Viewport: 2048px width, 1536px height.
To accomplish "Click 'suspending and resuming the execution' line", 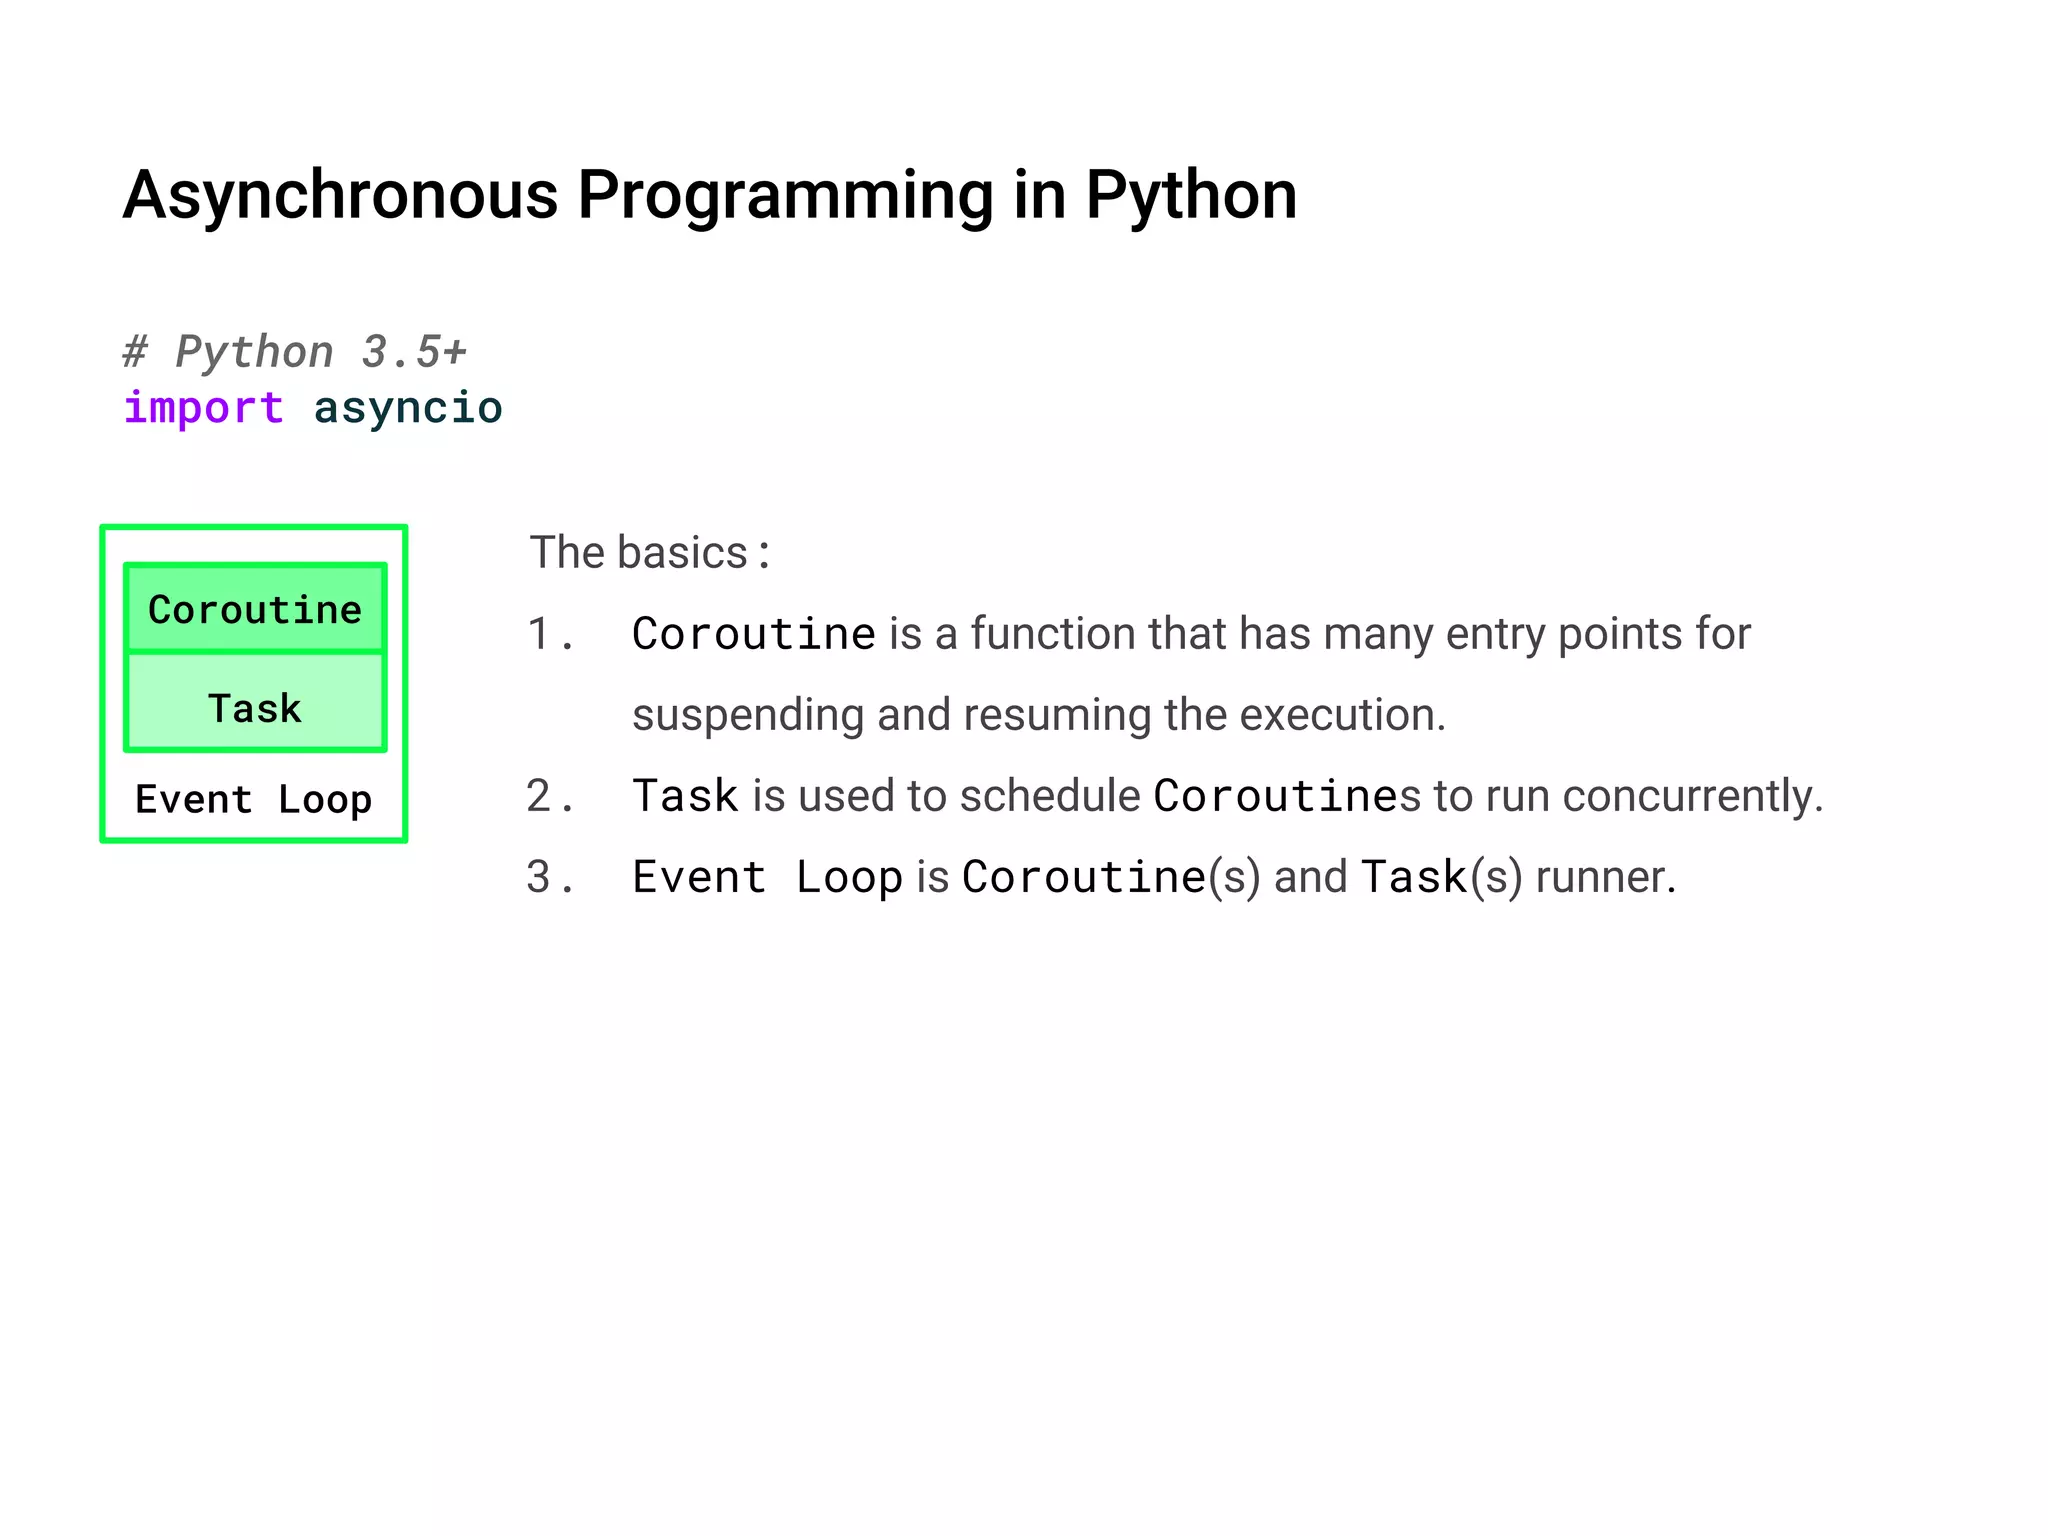I will point(1038,715).
